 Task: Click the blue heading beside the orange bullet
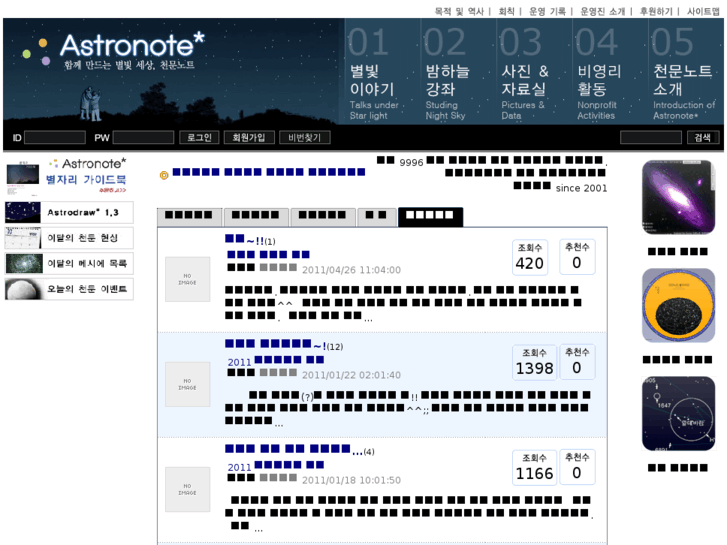[269, 173]
